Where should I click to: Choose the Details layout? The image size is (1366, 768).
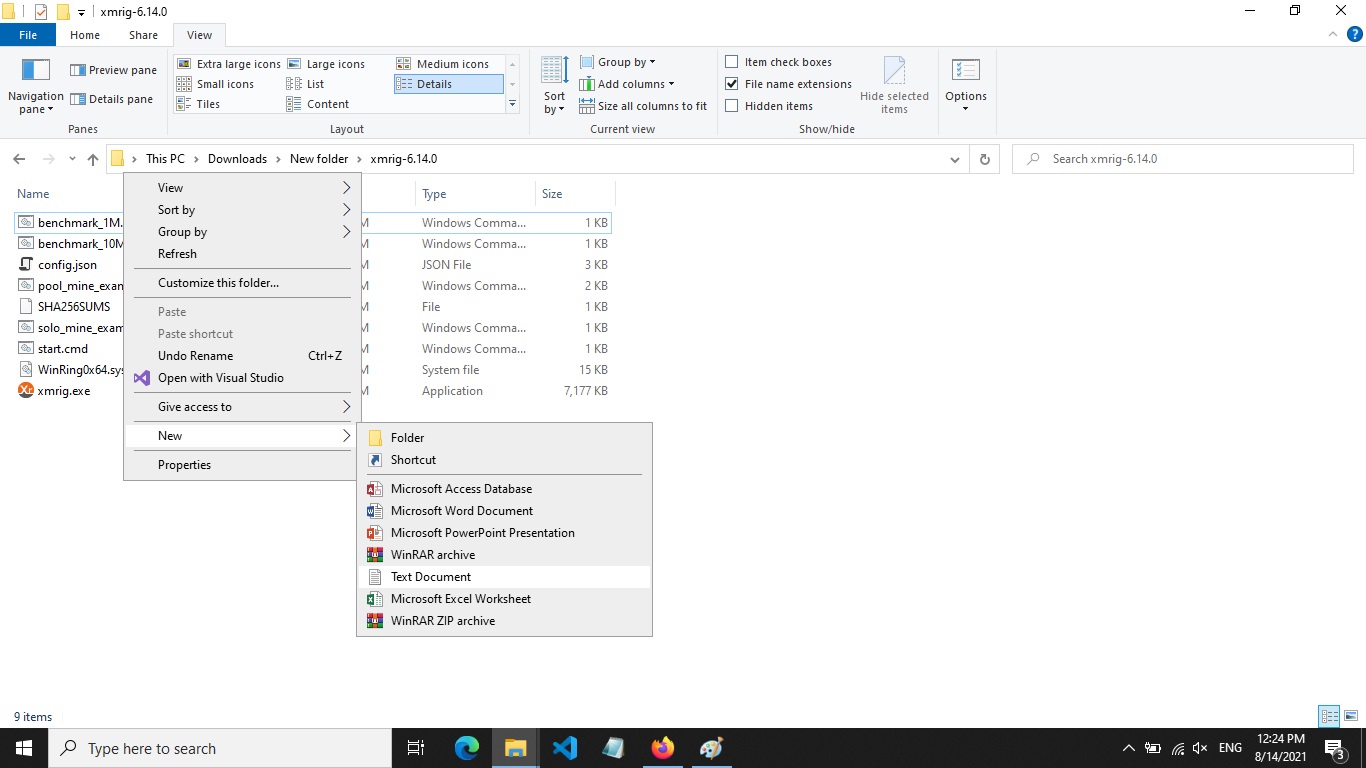448,84
